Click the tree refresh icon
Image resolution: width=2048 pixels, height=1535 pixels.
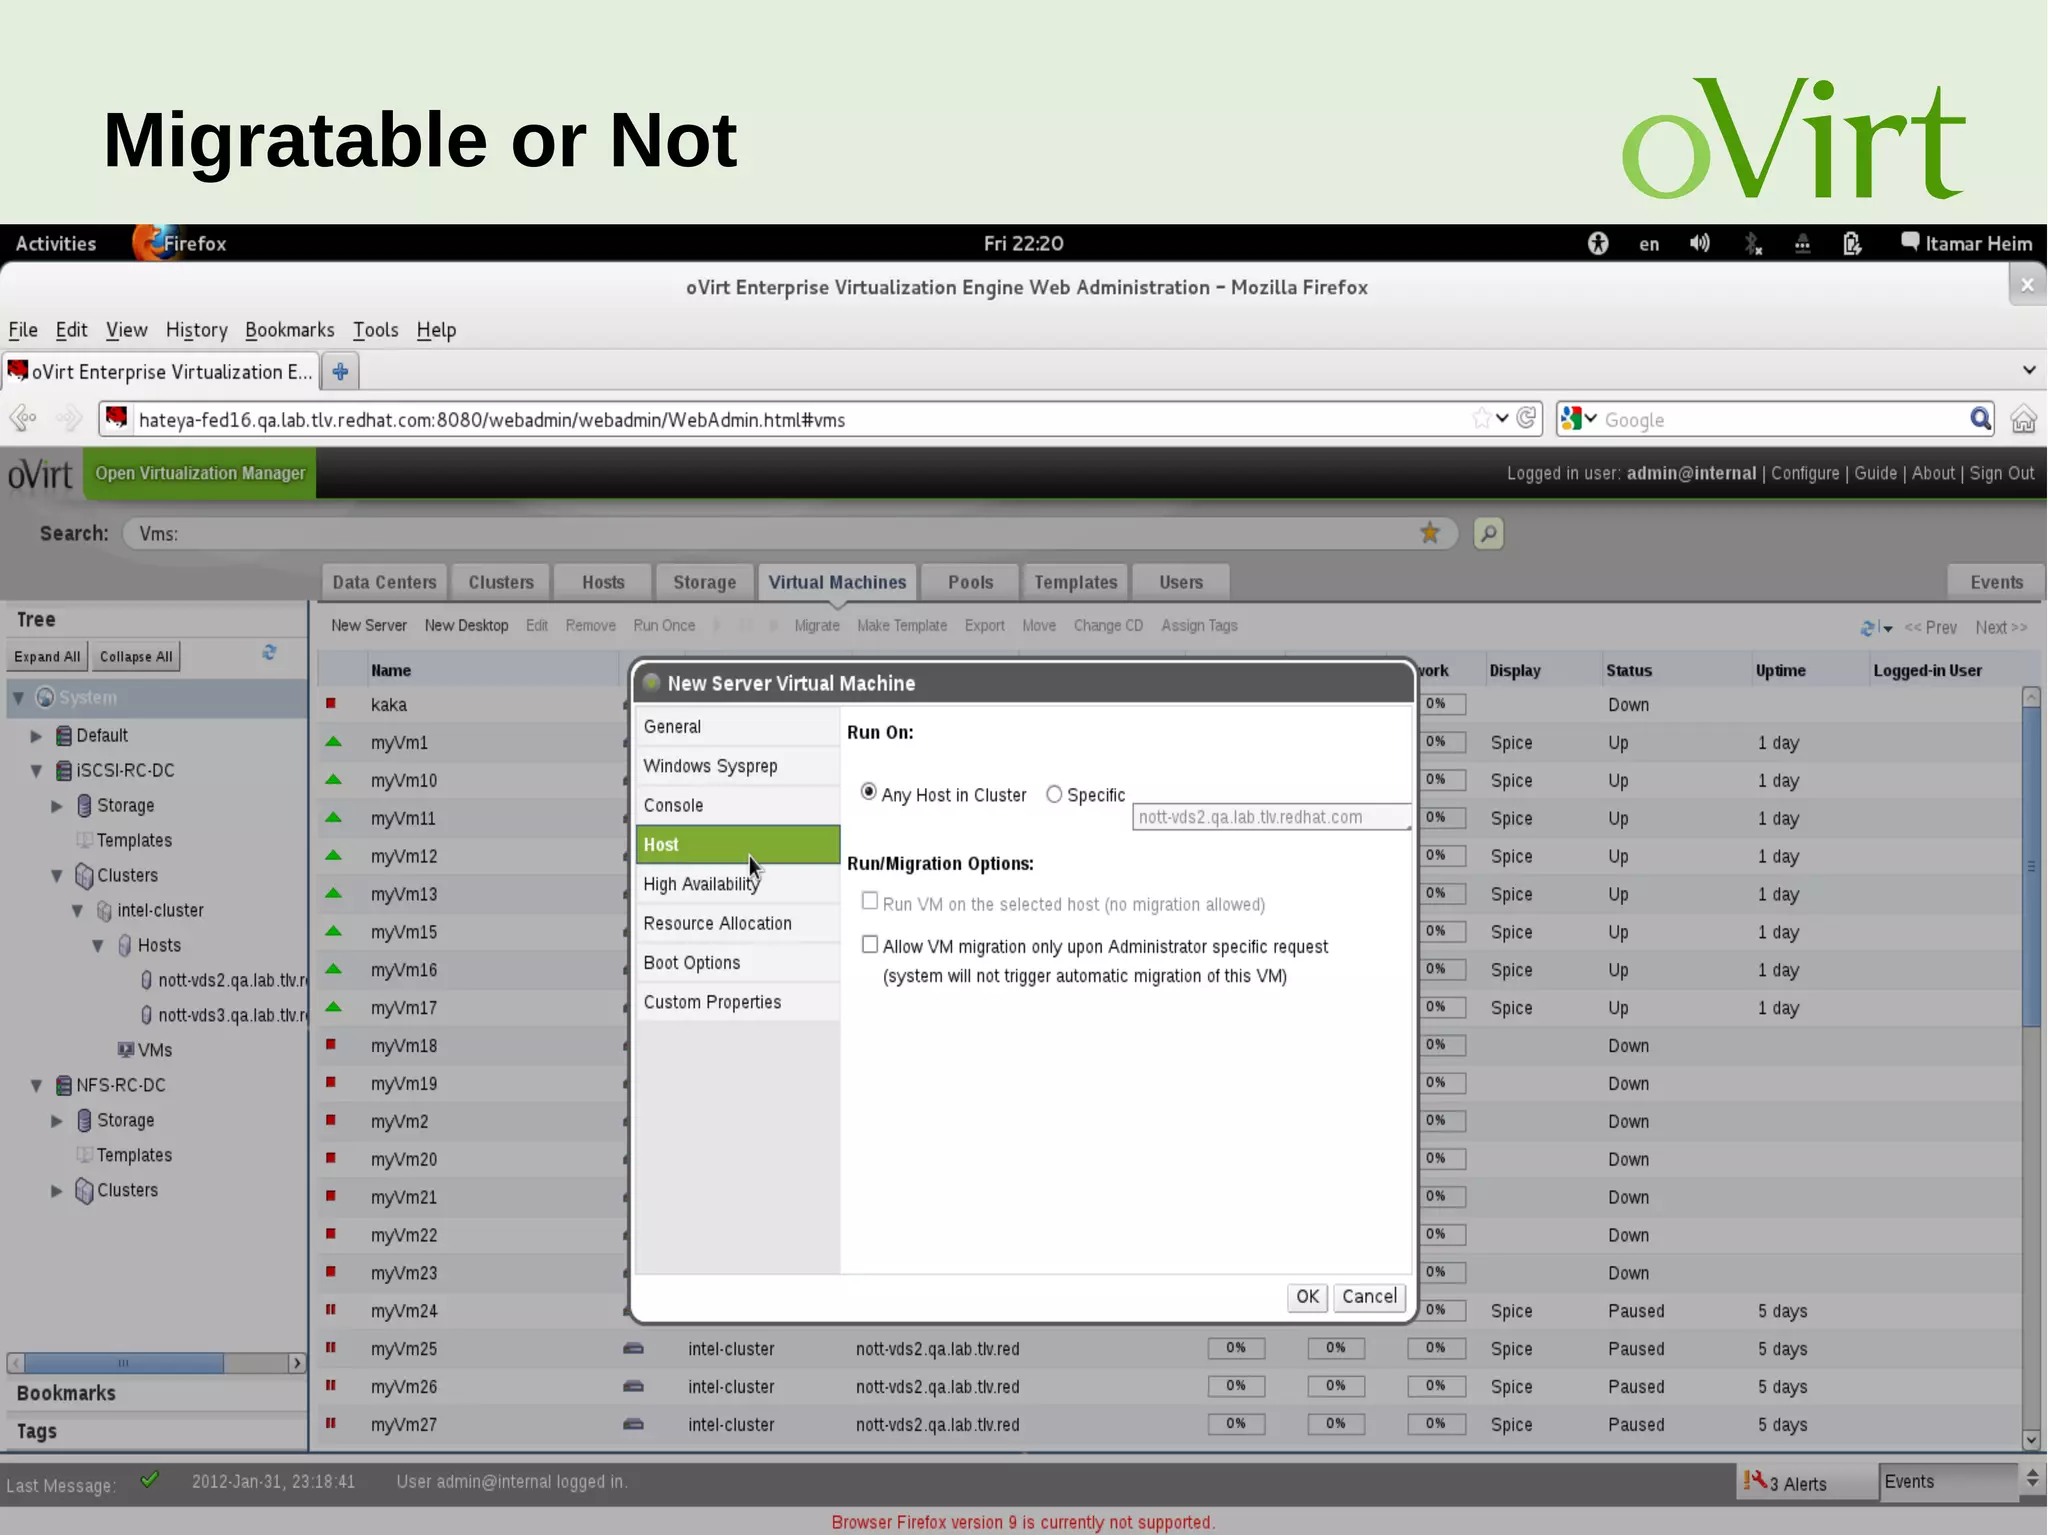269,653
